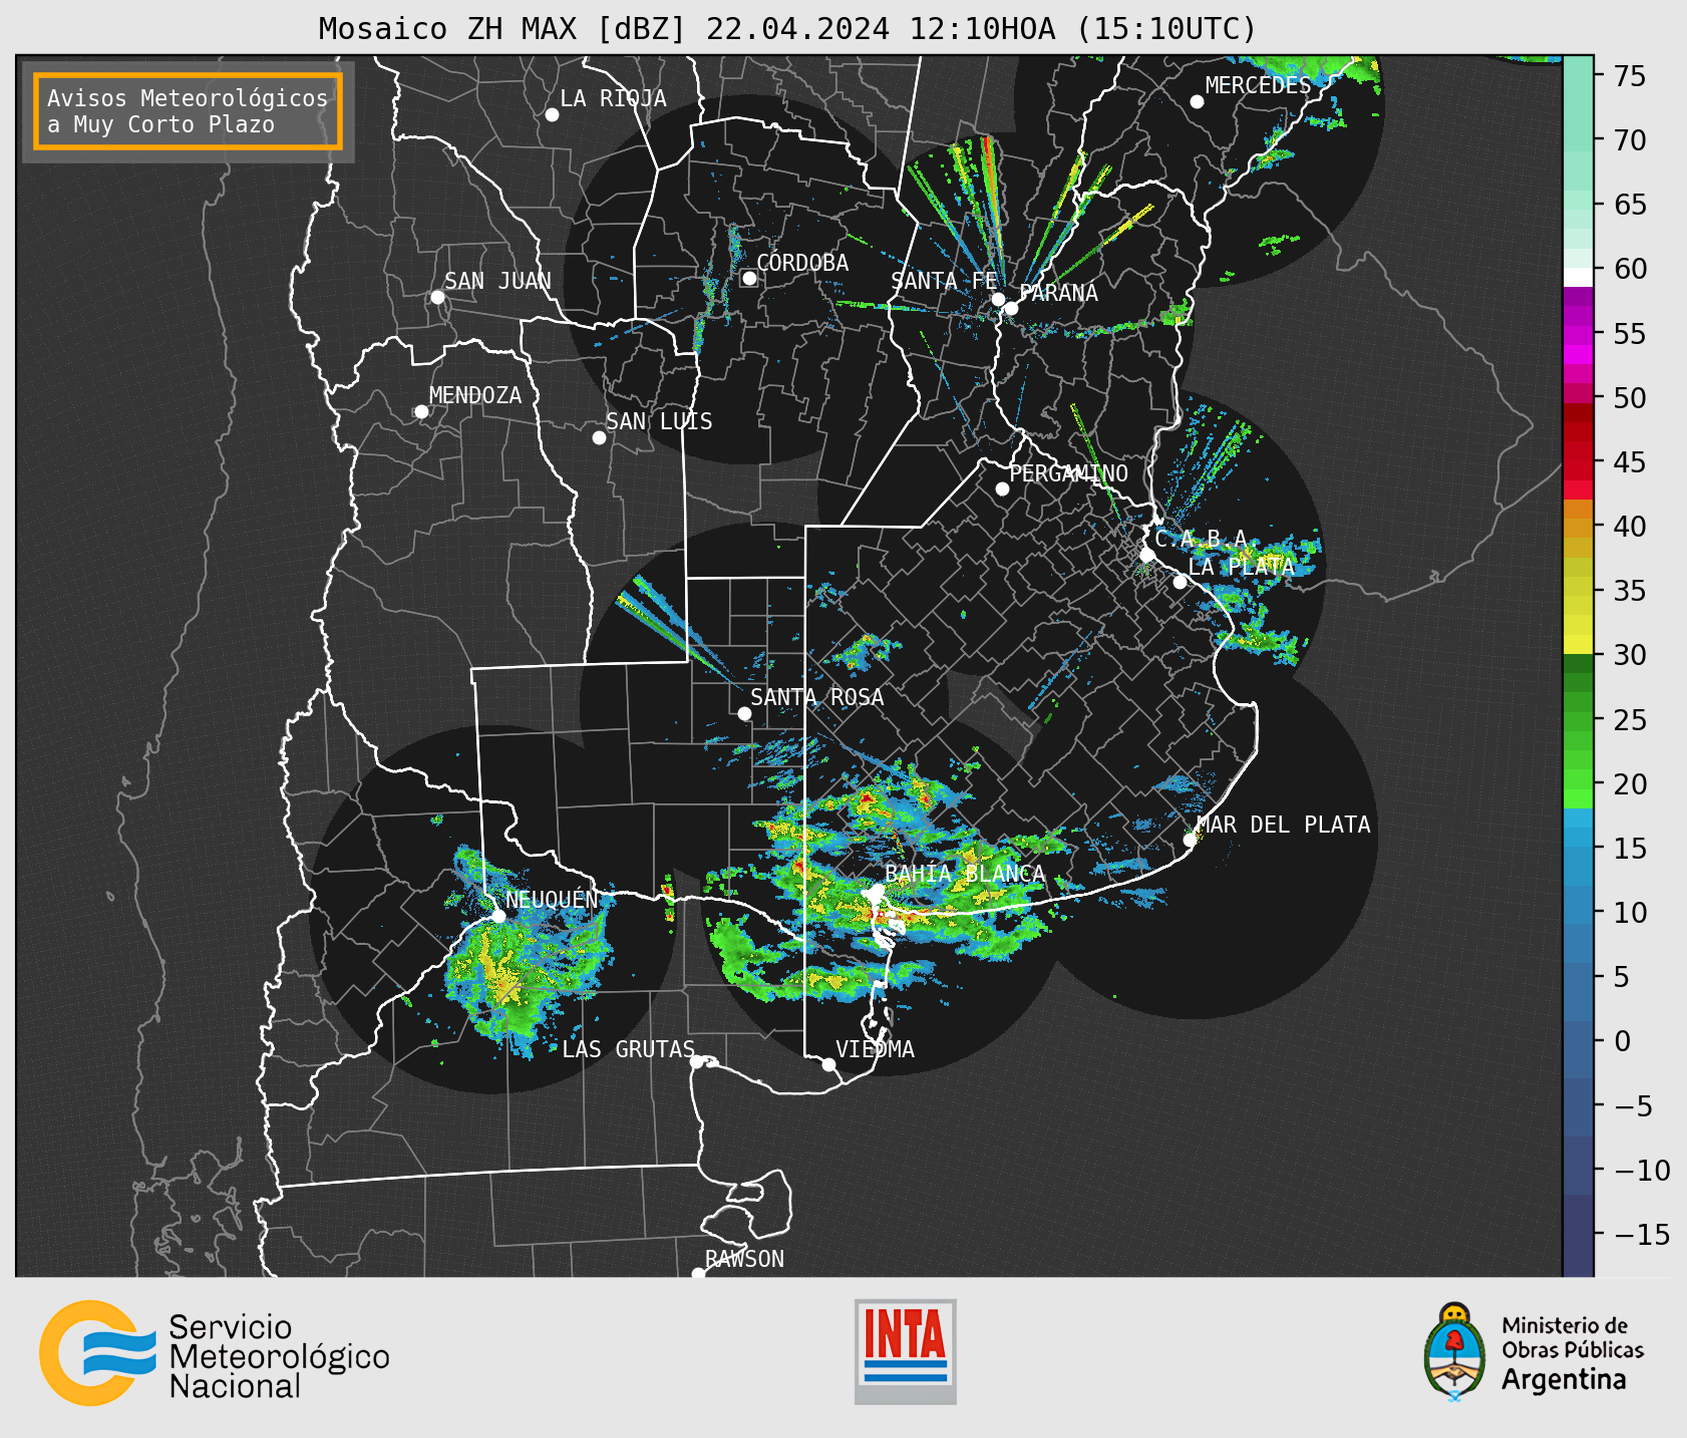Click the 60 dBZ white band on color scale

click(1578, 277)
